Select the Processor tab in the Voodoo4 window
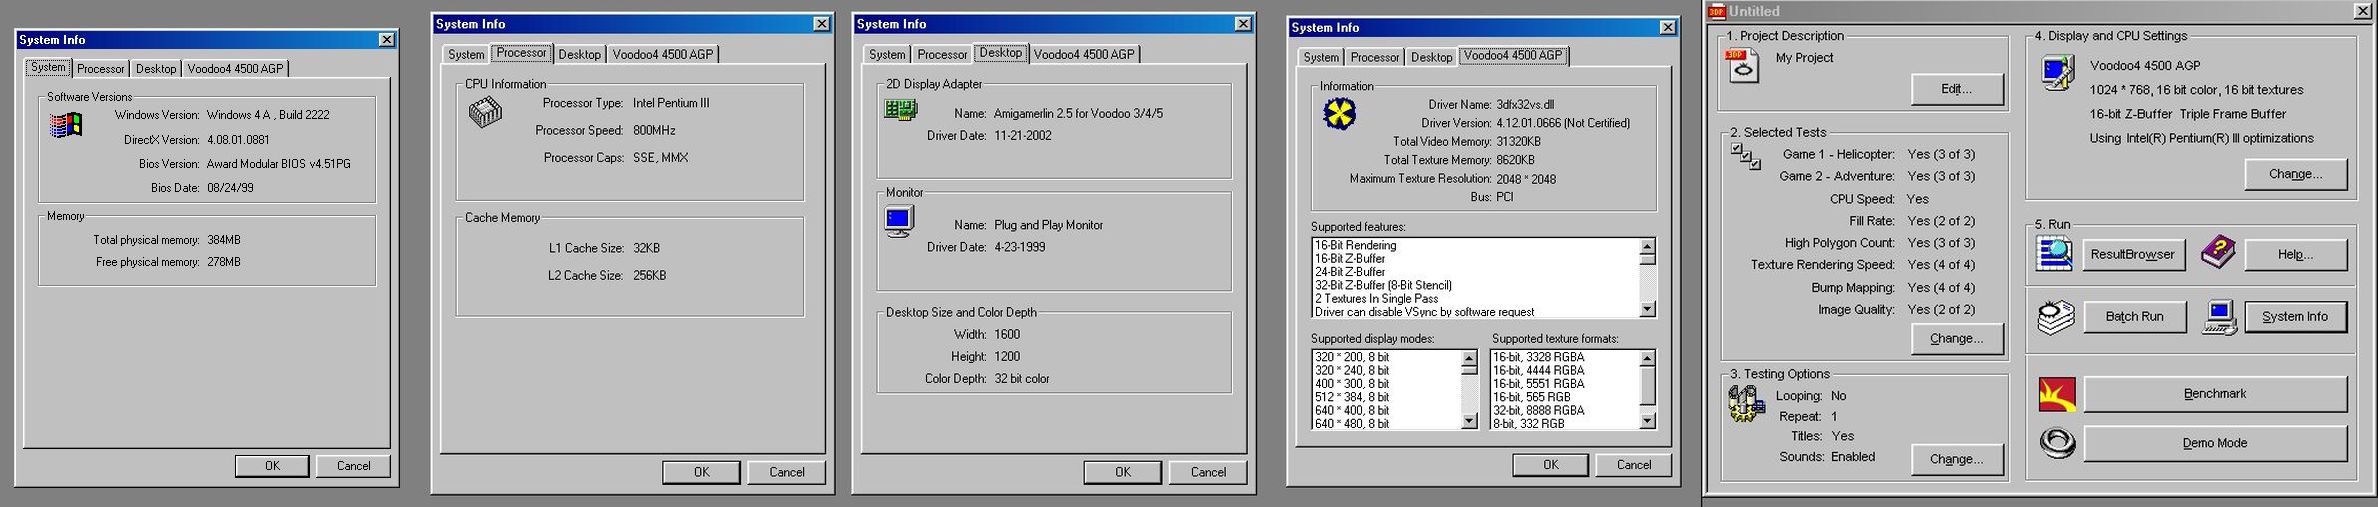2378x507 pixels. pyautogui.click(x=1375, y=57)
